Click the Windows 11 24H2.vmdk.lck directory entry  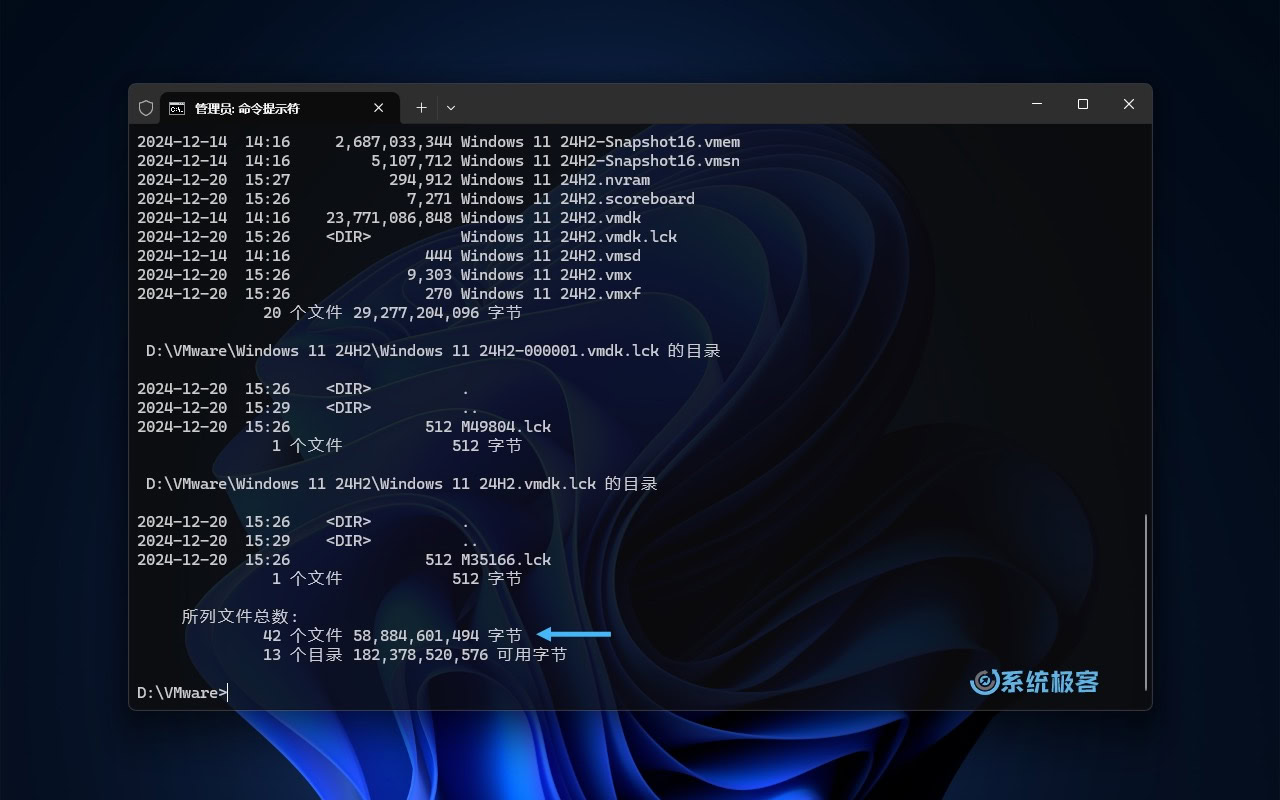(x=569, y=237)
